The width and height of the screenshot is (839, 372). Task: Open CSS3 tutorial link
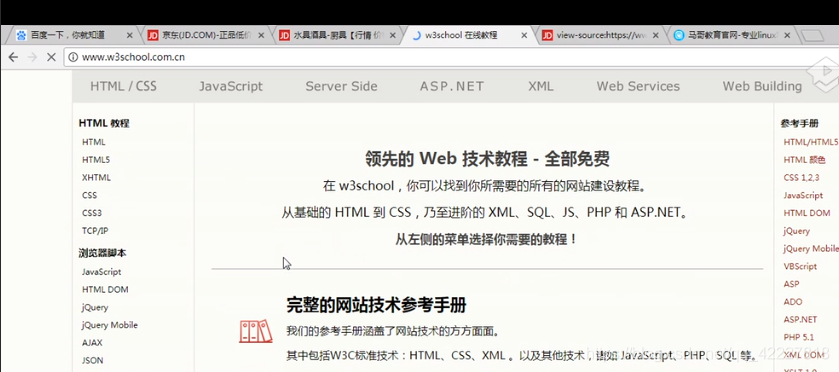click(91, 212)
